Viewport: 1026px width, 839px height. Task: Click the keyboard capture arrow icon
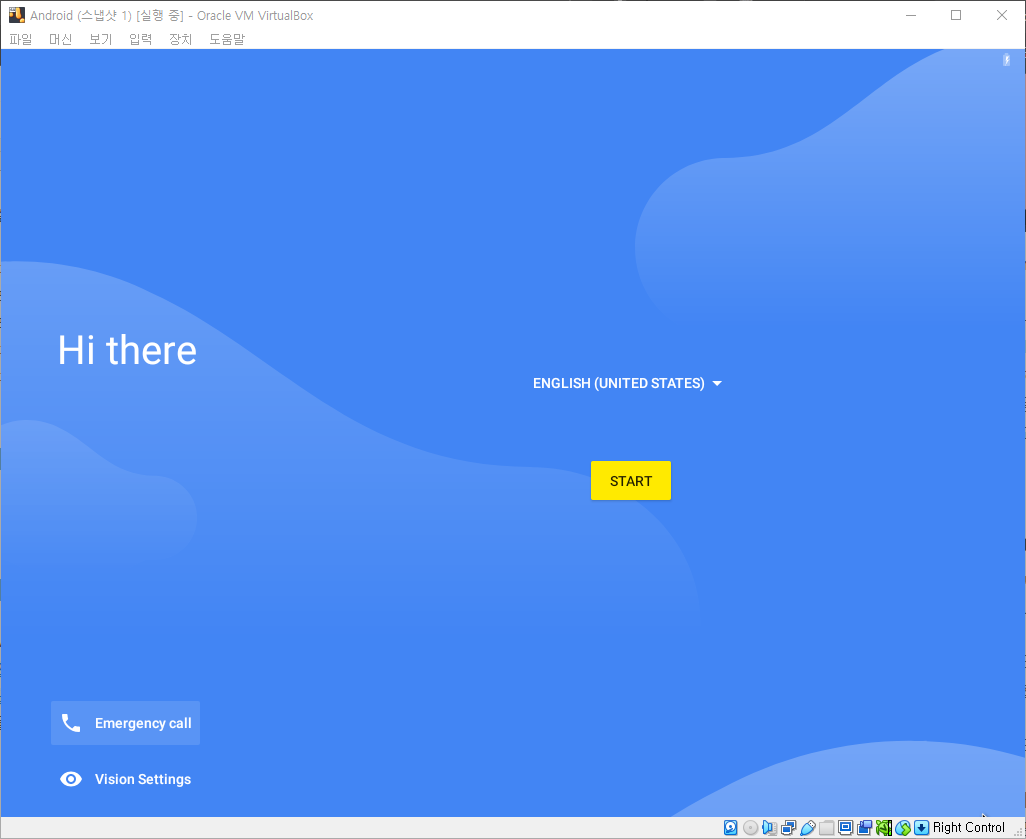click(922, 828)
